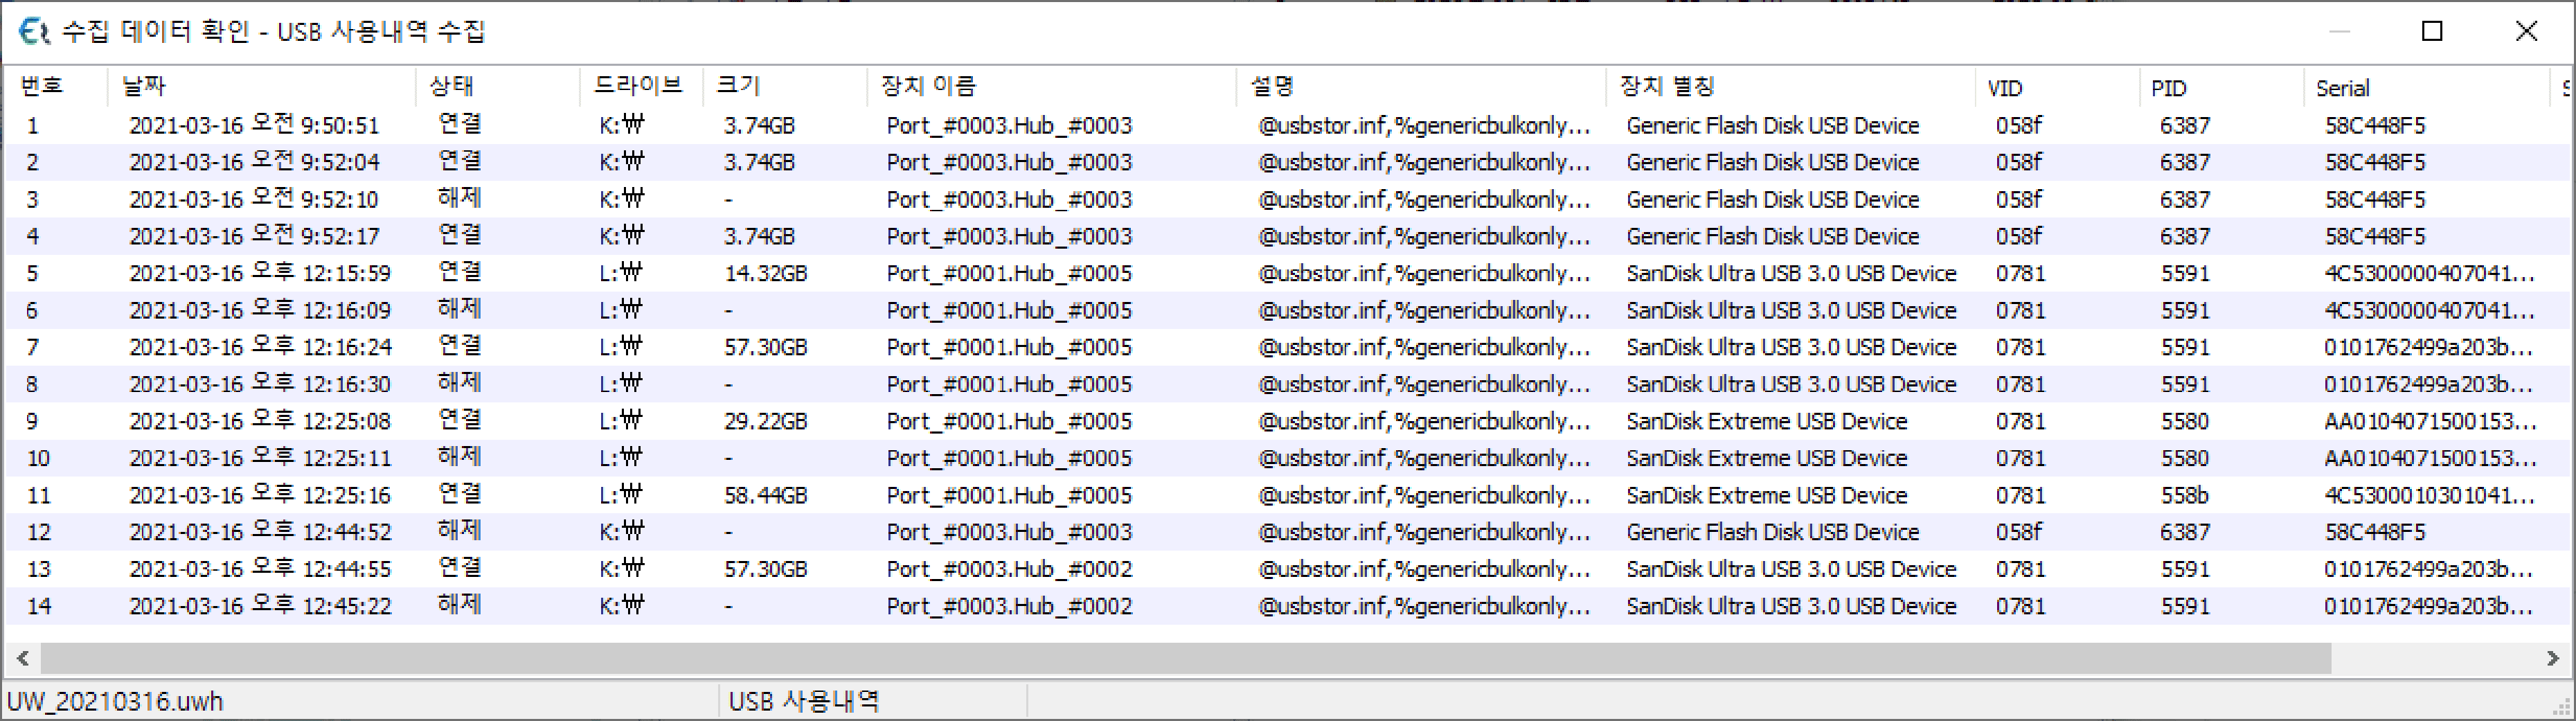Click Port_#0001.Hub_#0005 in row 5

pyautogui.click(x=1009, y=273)
